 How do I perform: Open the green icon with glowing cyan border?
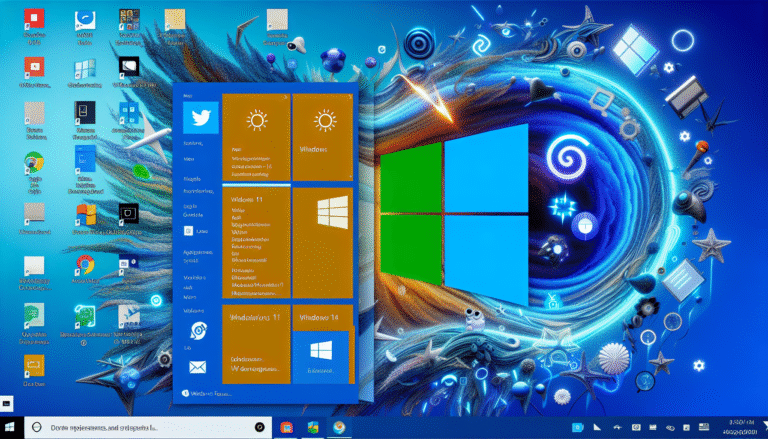pyautogui.click(x=85, y=316)
